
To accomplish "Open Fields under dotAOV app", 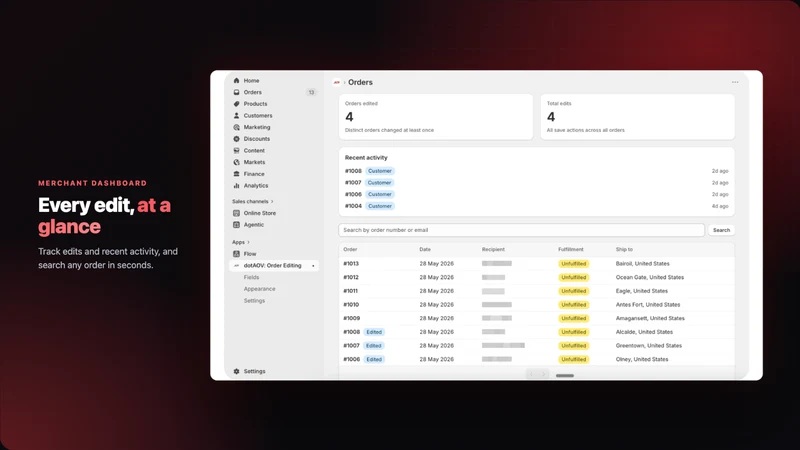I will (x=251, y=277).
